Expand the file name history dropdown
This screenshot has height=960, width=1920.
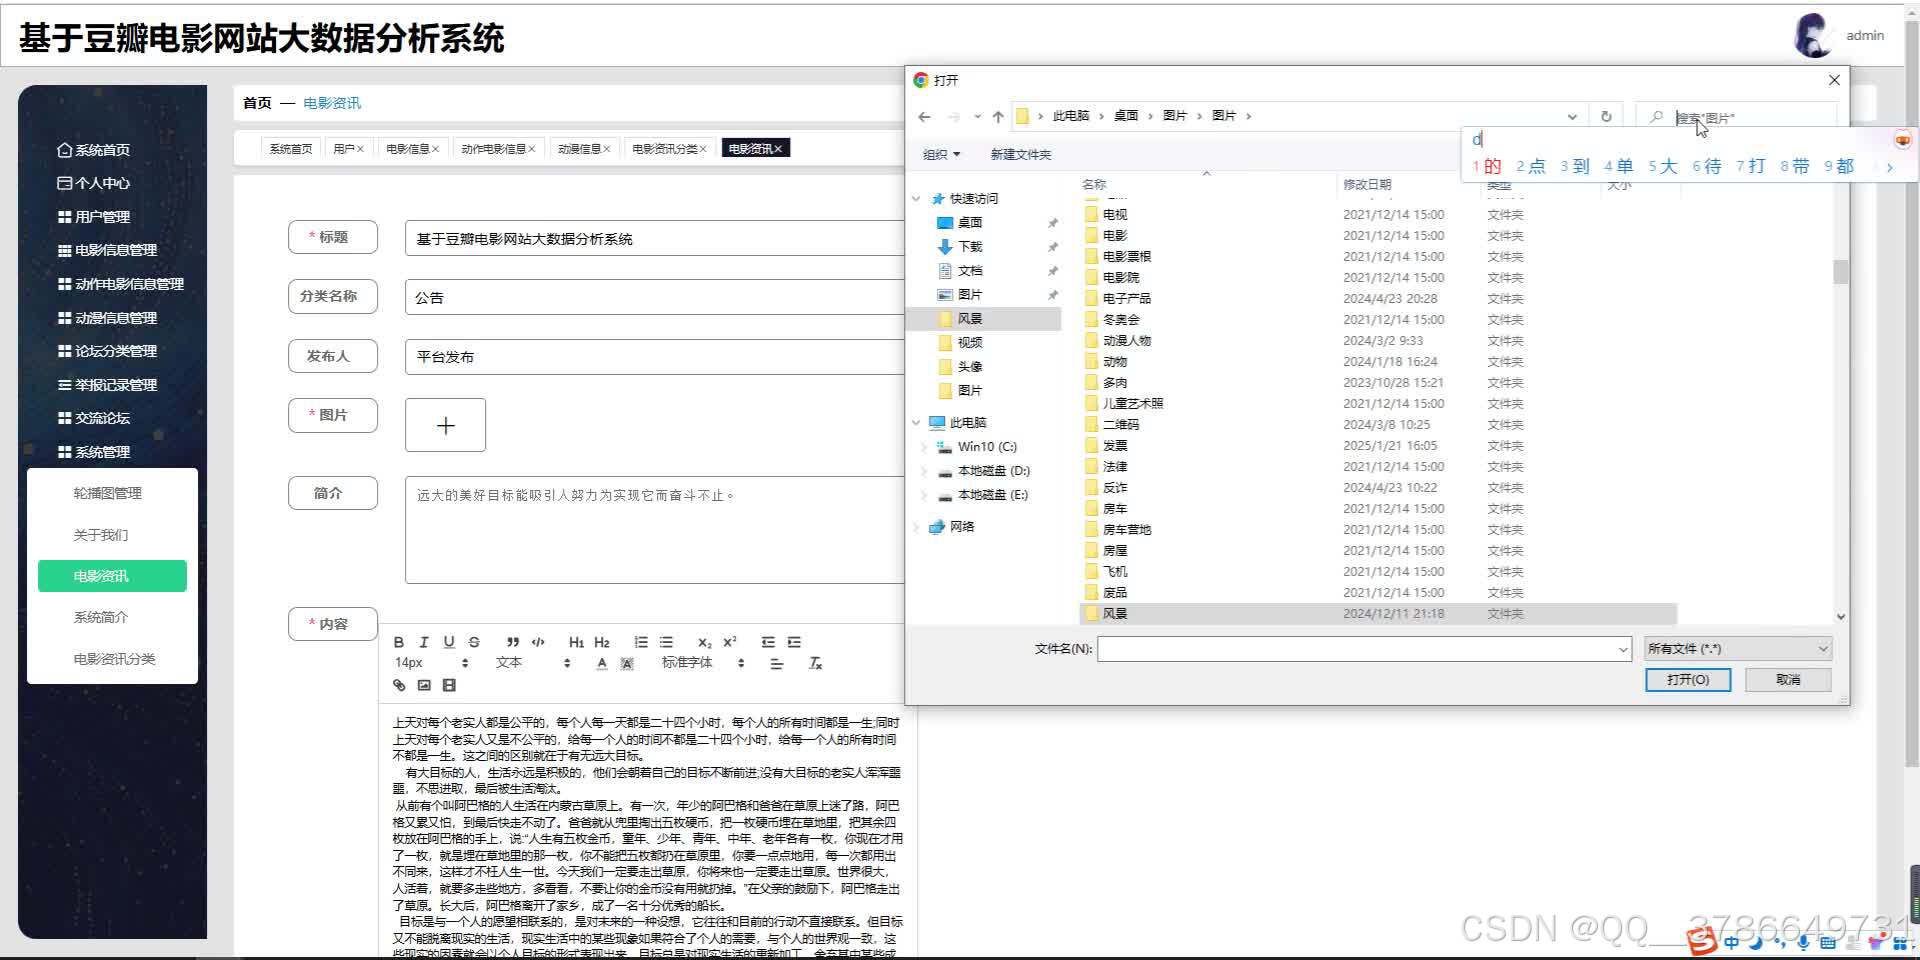(x=1622, y=649)
